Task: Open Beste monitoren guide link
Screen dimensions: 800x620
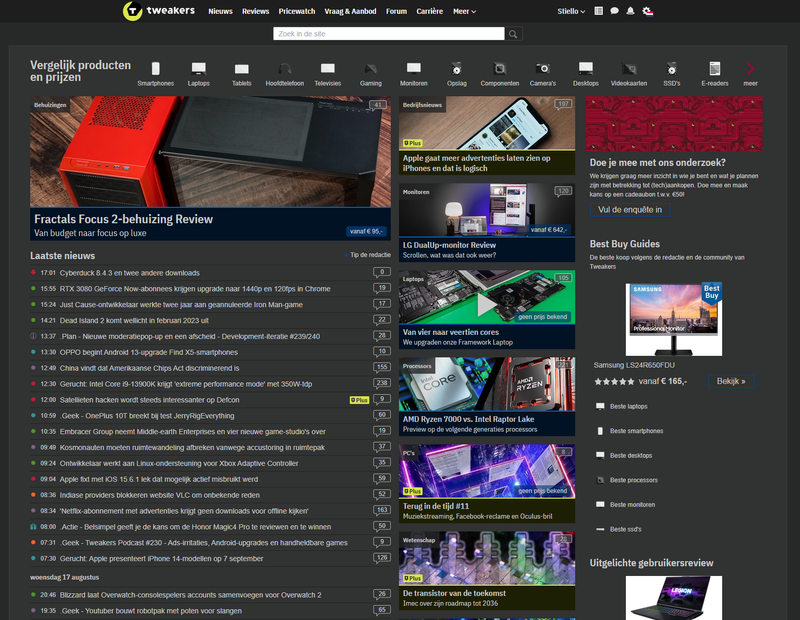Action: click(633, 505)
